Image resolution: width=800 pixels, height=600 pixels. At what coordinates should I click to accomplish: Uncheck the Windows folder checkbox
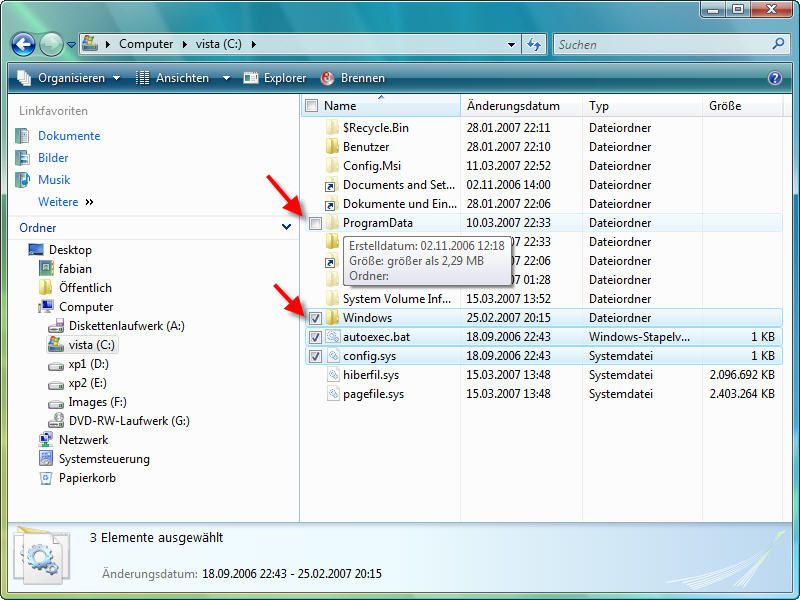tap(315, 318)
